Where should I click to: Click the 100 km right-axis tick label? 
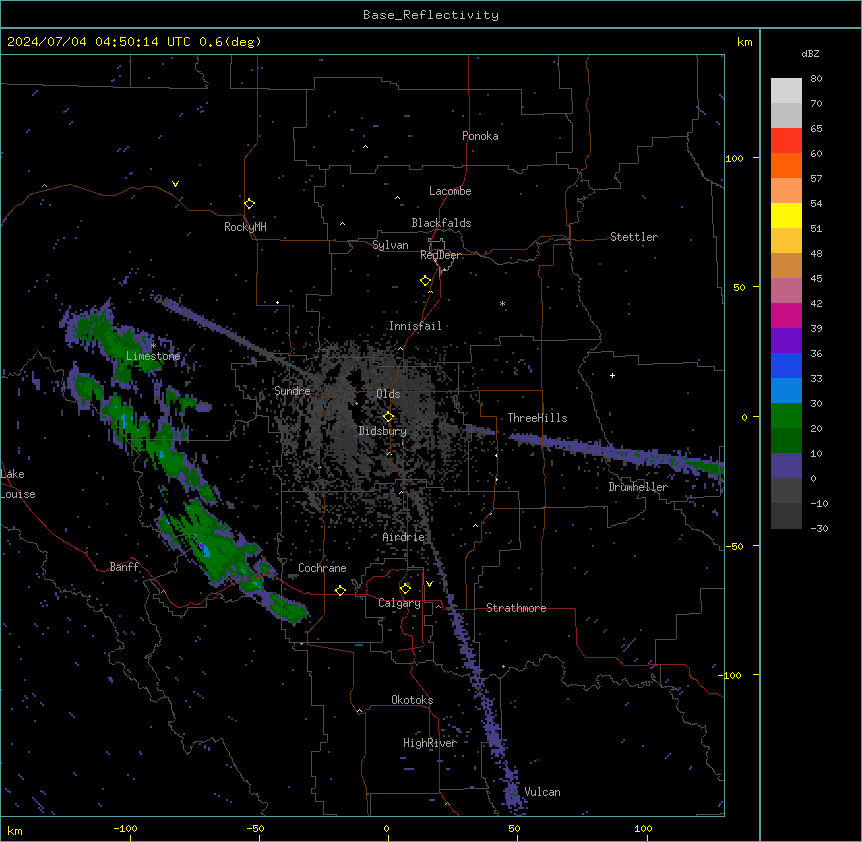[x=734, y=158]
